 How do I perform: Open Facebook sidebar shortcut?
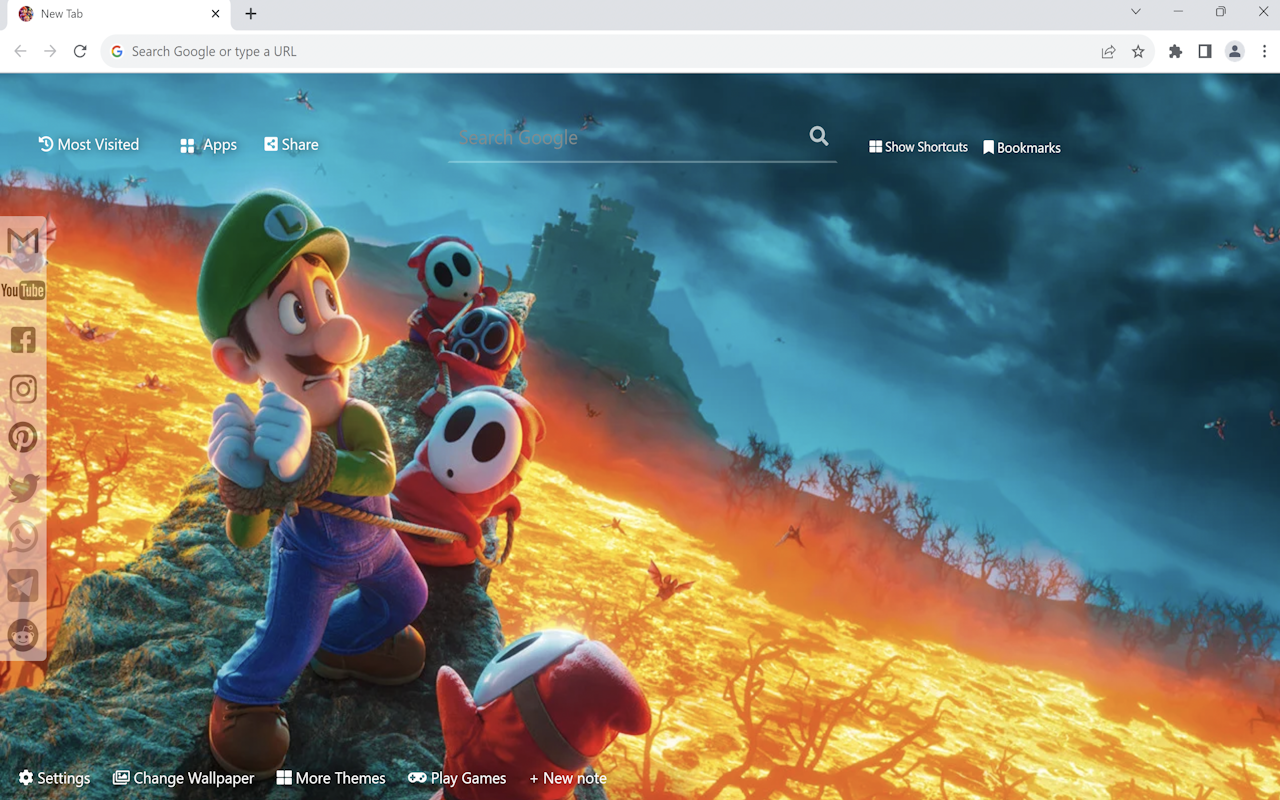coord(23,340)
